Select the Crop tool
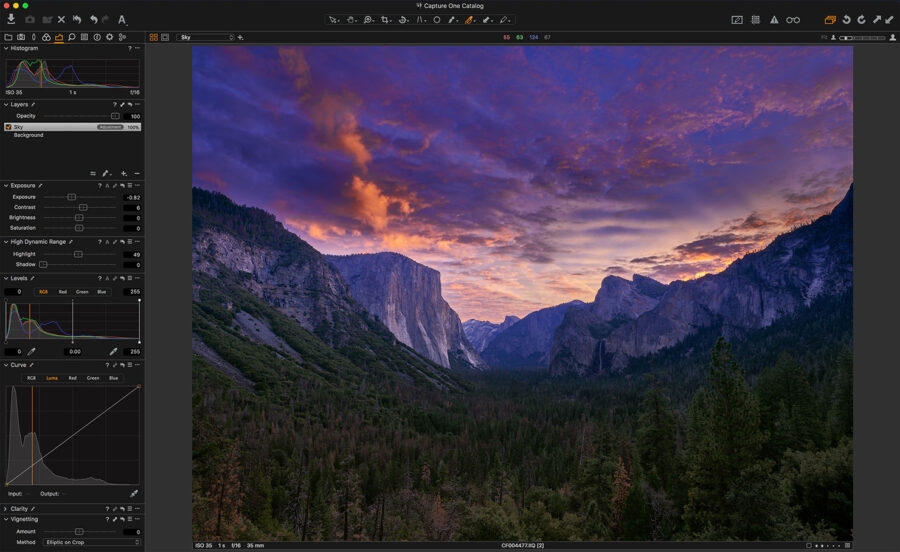 (386, 20)
